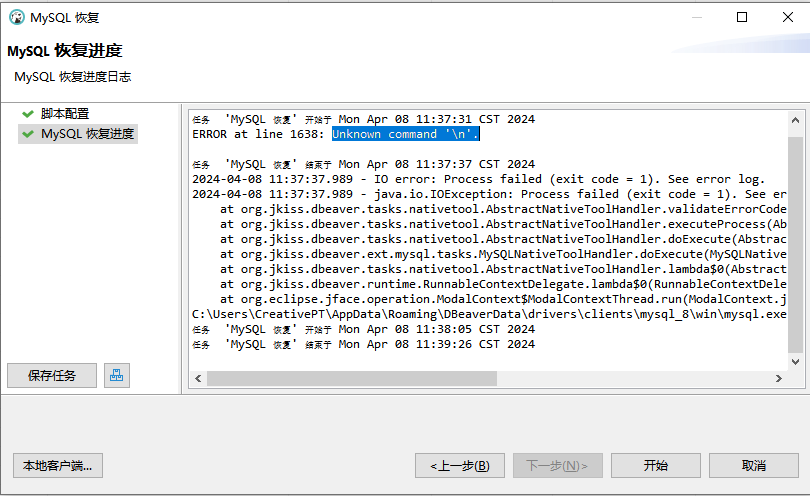Click the "MySQL 恢复进度日志" subtitle
810x496 pixels.
(73, 77)
